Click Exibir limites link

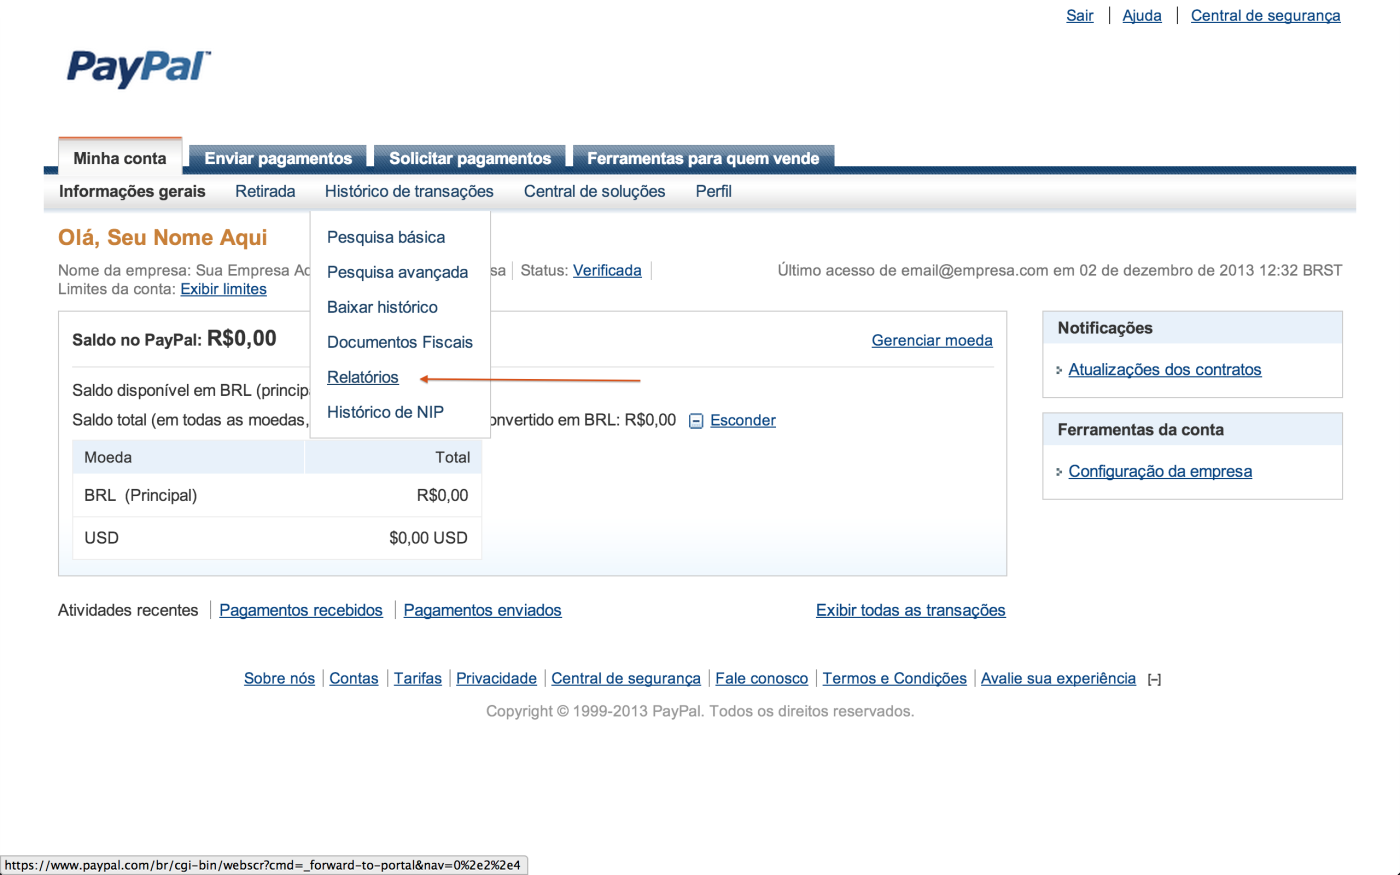223,289
